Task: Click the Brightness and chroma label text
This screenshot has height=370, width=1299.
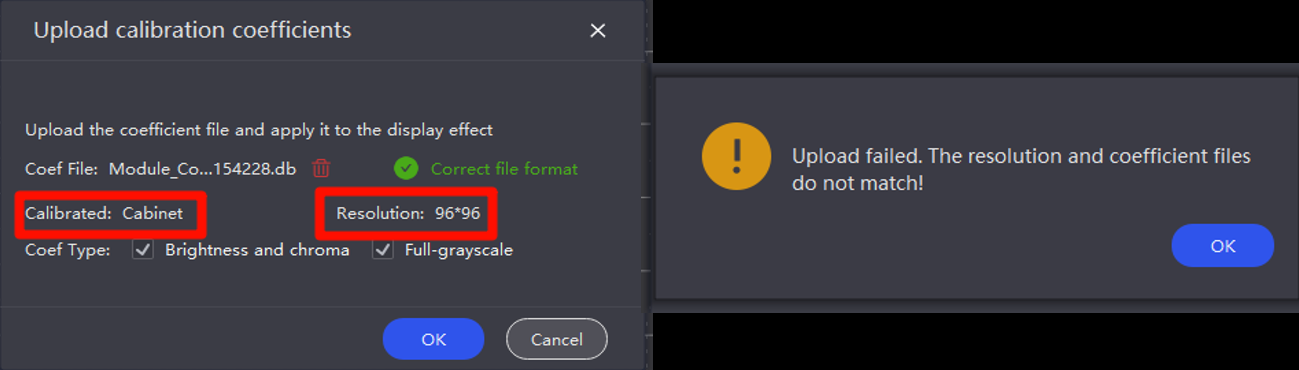Action: point(257,250)
